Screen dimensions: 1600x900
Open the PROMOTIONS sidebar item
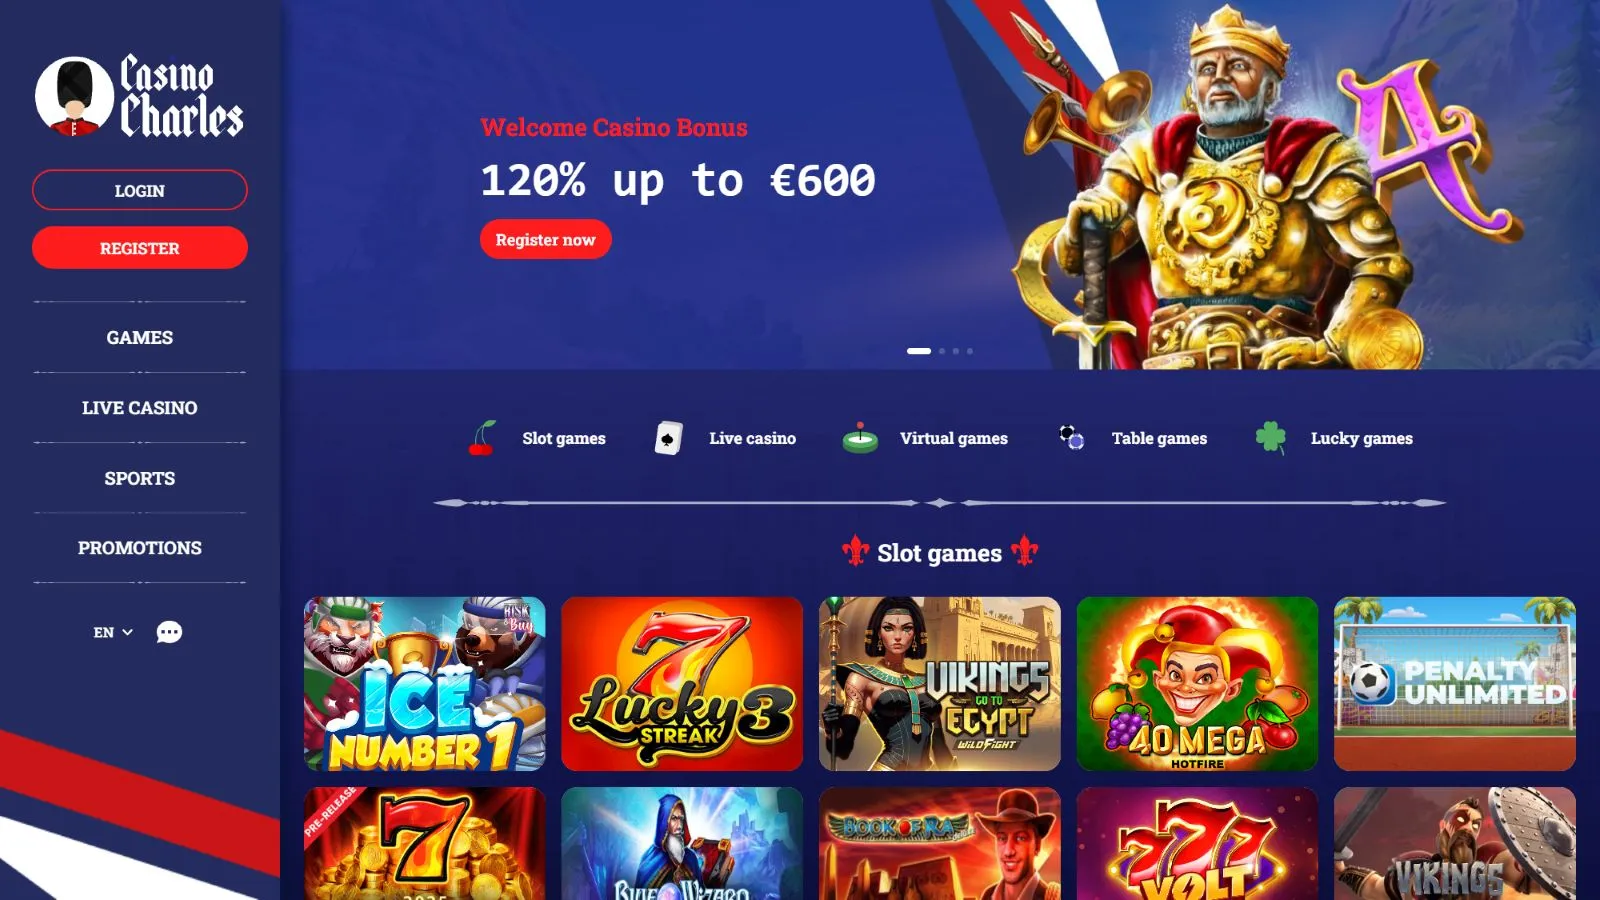pyautogui.click(x=140, y=548)
